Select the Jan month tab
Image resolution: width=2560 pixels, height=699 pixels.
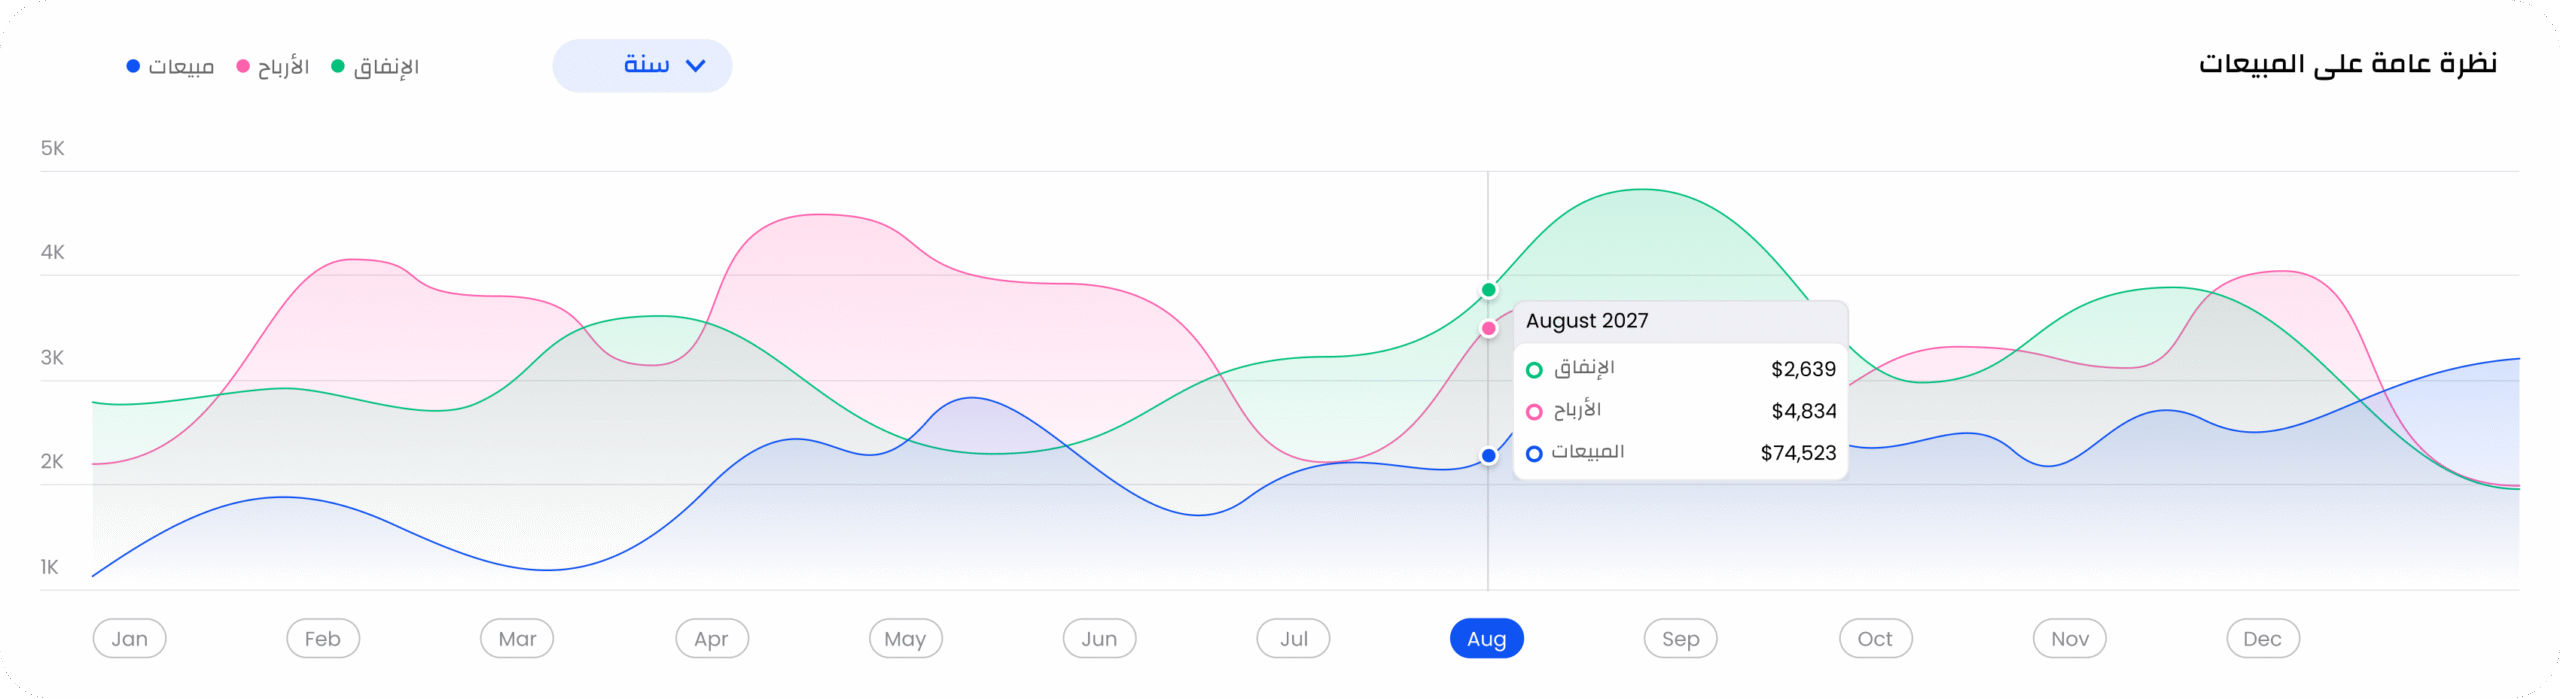tap(129, 639)
